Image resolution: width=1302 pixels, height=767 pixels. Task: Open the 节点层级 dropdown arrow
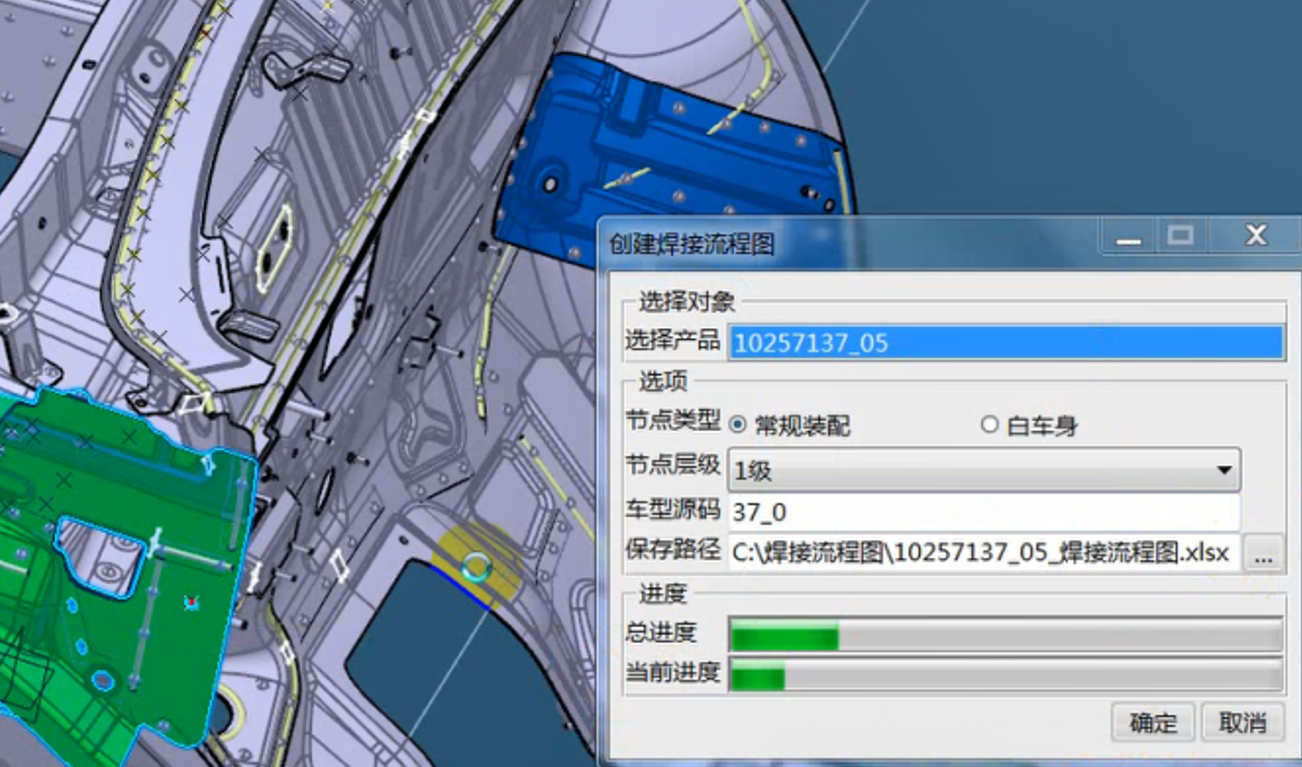point(1223,470)
